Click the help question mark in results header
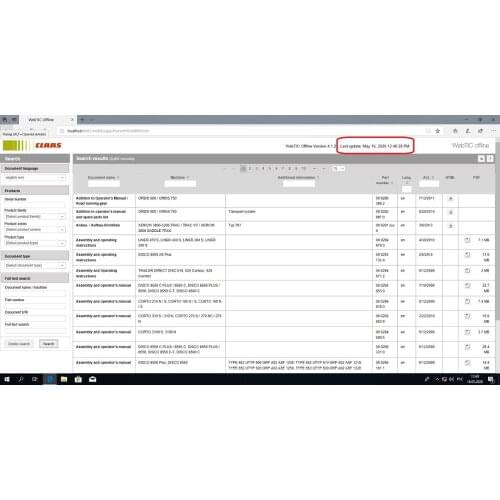The height and width of the screenshot is (500, 500). click(x=490, y=159)
